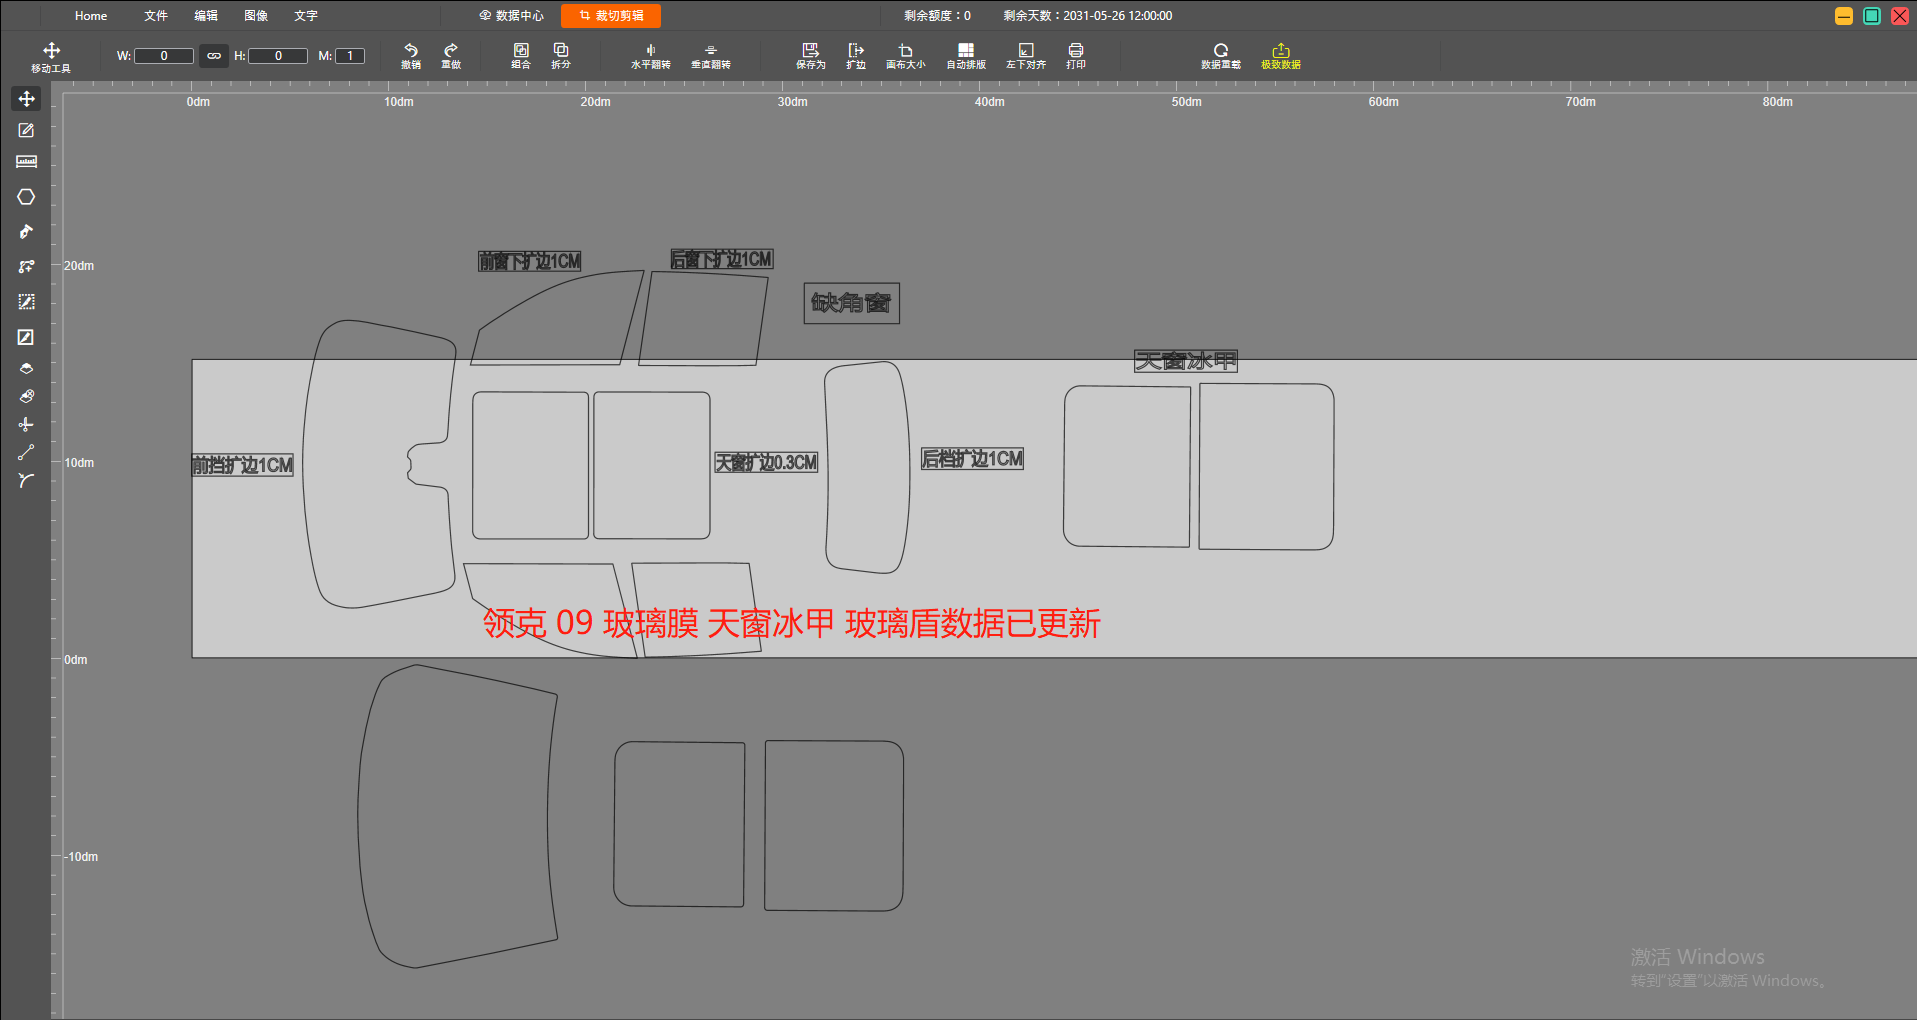The image size is (1917, 1020).
Task: Select the 前挡扩边1CM label
Action: coord(243,465)
